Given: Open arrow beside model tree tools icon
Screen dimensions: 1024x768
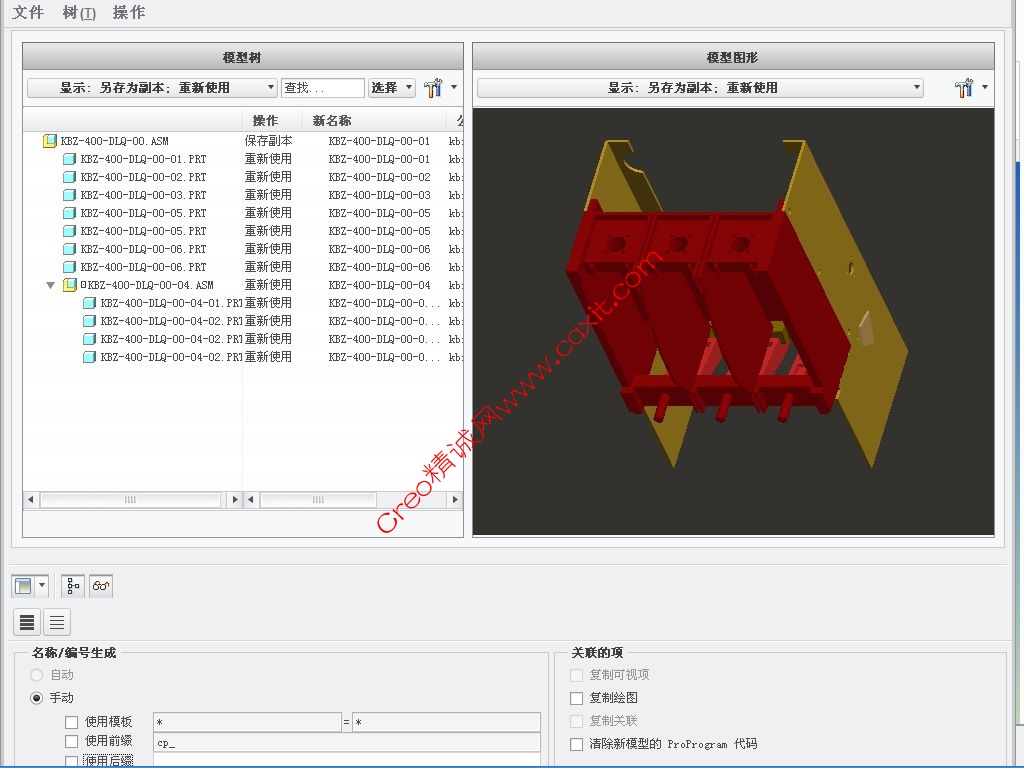Looking at the screenshot, I should tap(454, 87).
